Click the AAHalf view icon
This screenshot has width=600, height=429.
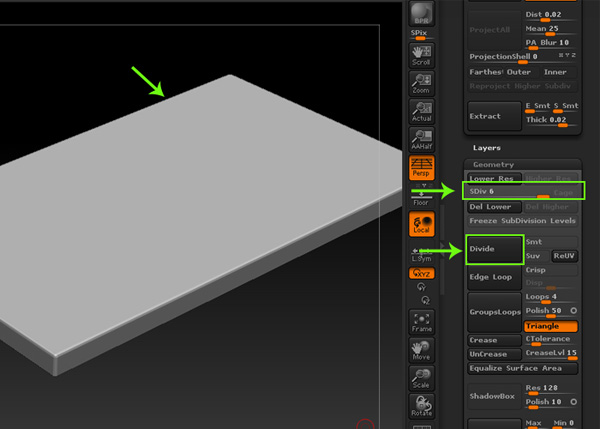tap(421, 142)
